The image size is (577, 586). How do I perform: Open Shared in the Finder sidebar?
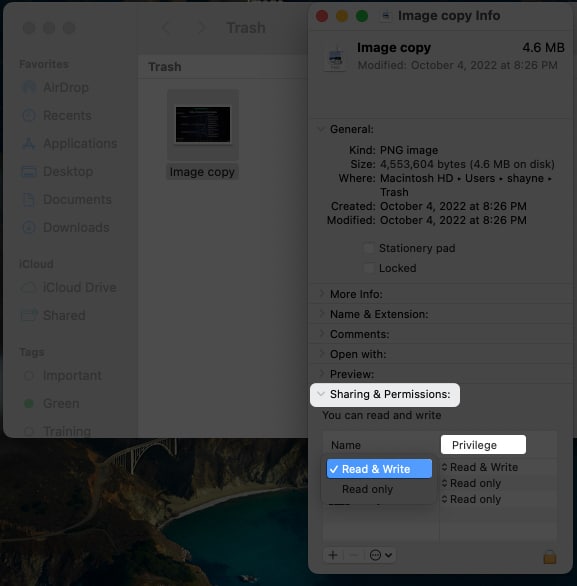64,315
